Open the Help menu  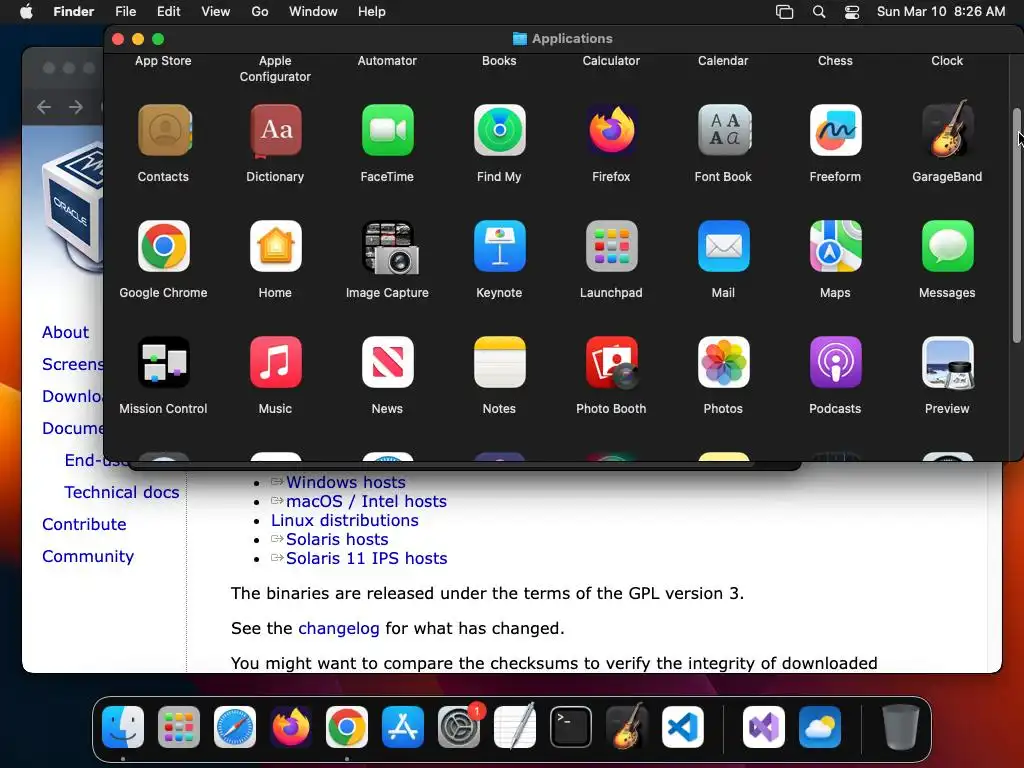click(x=372, y=12)
